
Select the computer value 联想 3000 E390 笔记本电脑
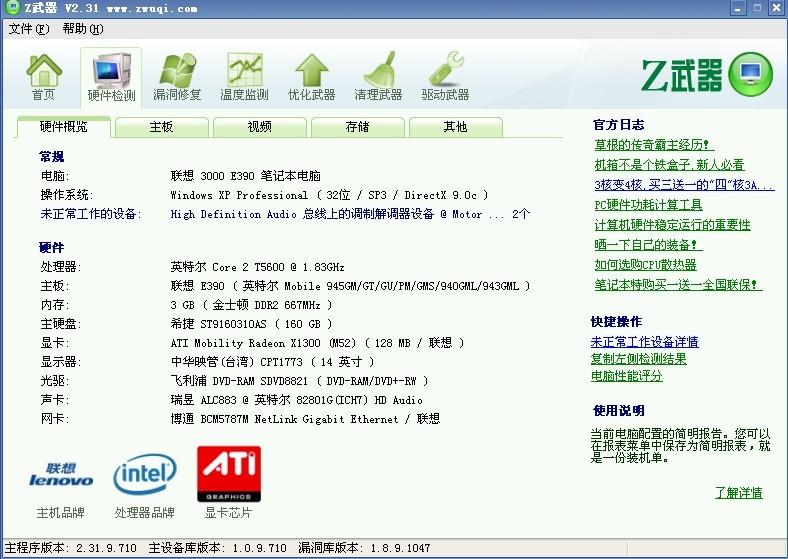coord(246,176)
